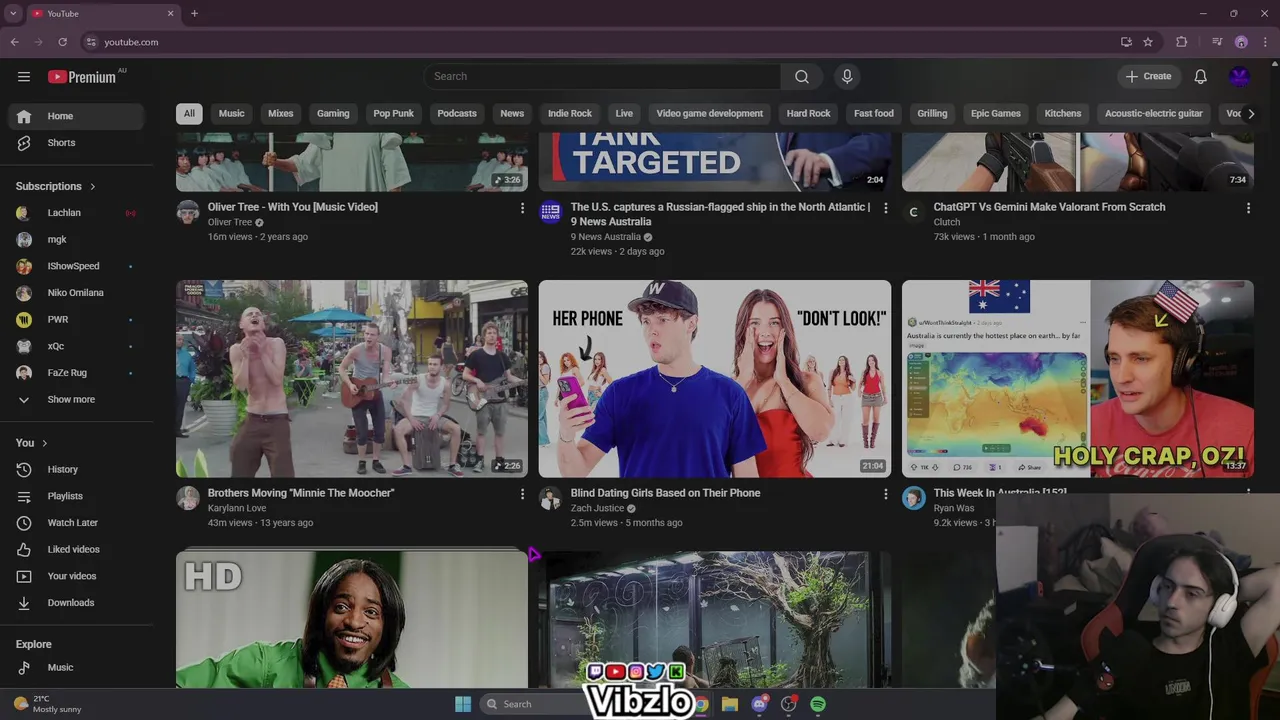Play the Brothers Moving video thumbnail

[x=352, y=379]
